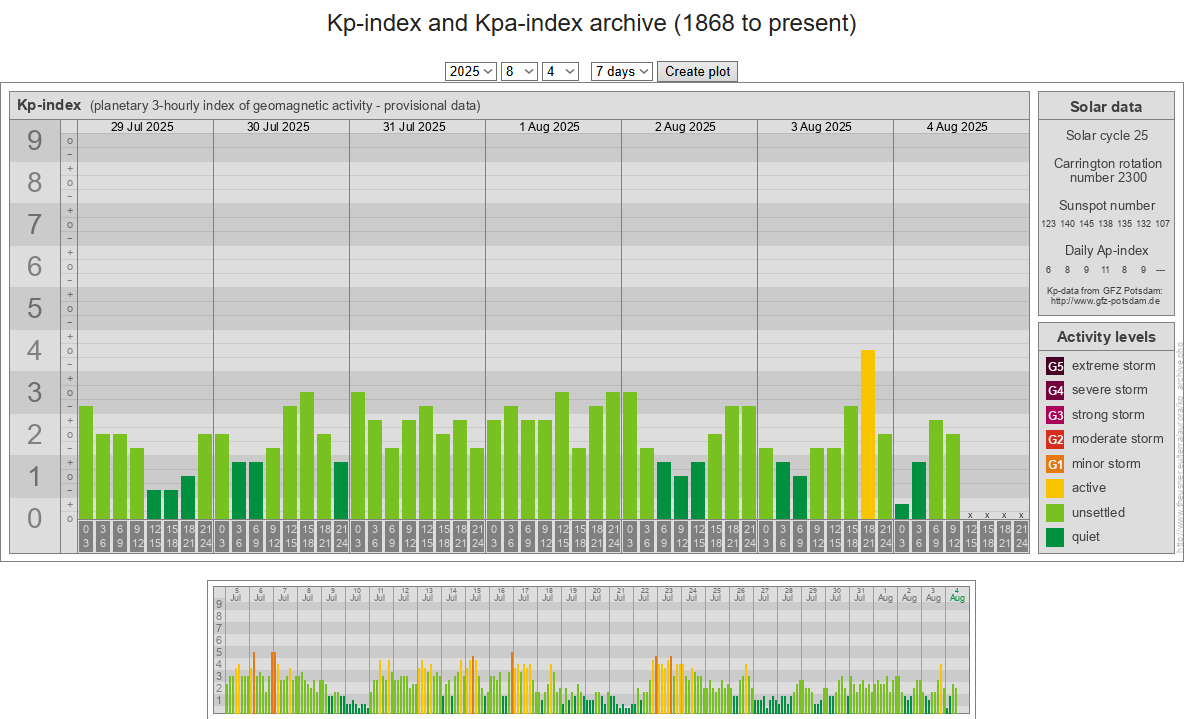Select the yellow active level swatch
Image resolution: width=1184 pixels, height=719 pixels.
pyautogui.click(x=1055, y=488)
